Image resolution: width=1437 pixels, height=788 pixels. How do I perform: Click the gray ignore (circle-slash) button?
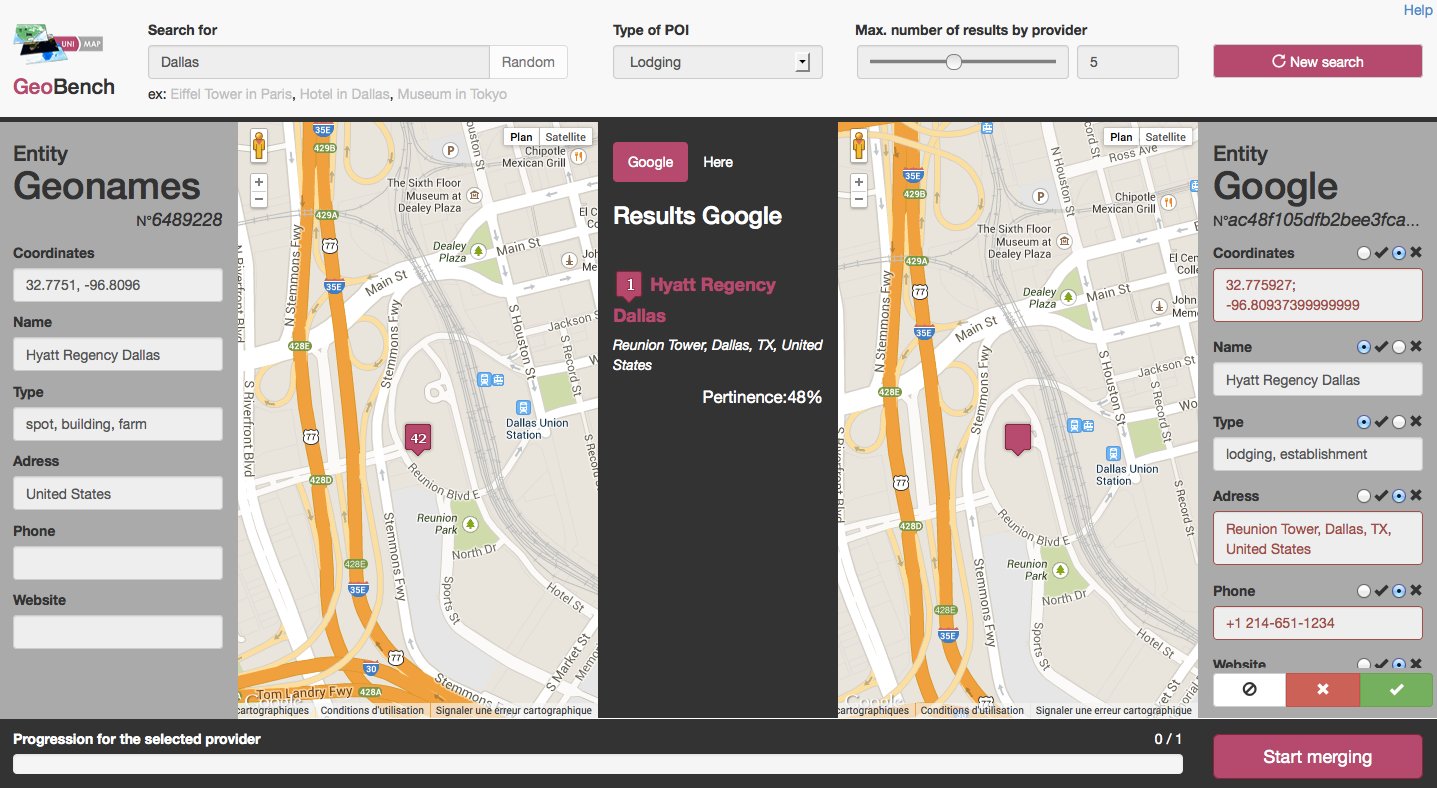point(1249,690)
